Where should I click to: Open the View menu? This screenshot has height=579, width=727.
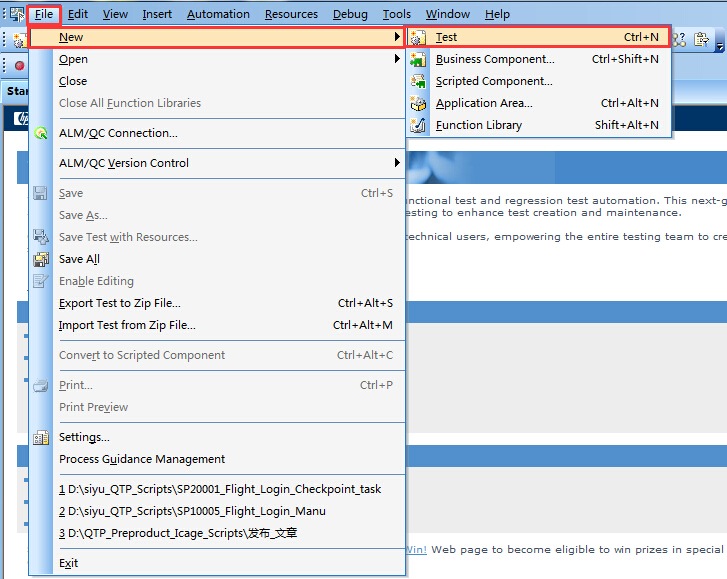pos(115,14)
